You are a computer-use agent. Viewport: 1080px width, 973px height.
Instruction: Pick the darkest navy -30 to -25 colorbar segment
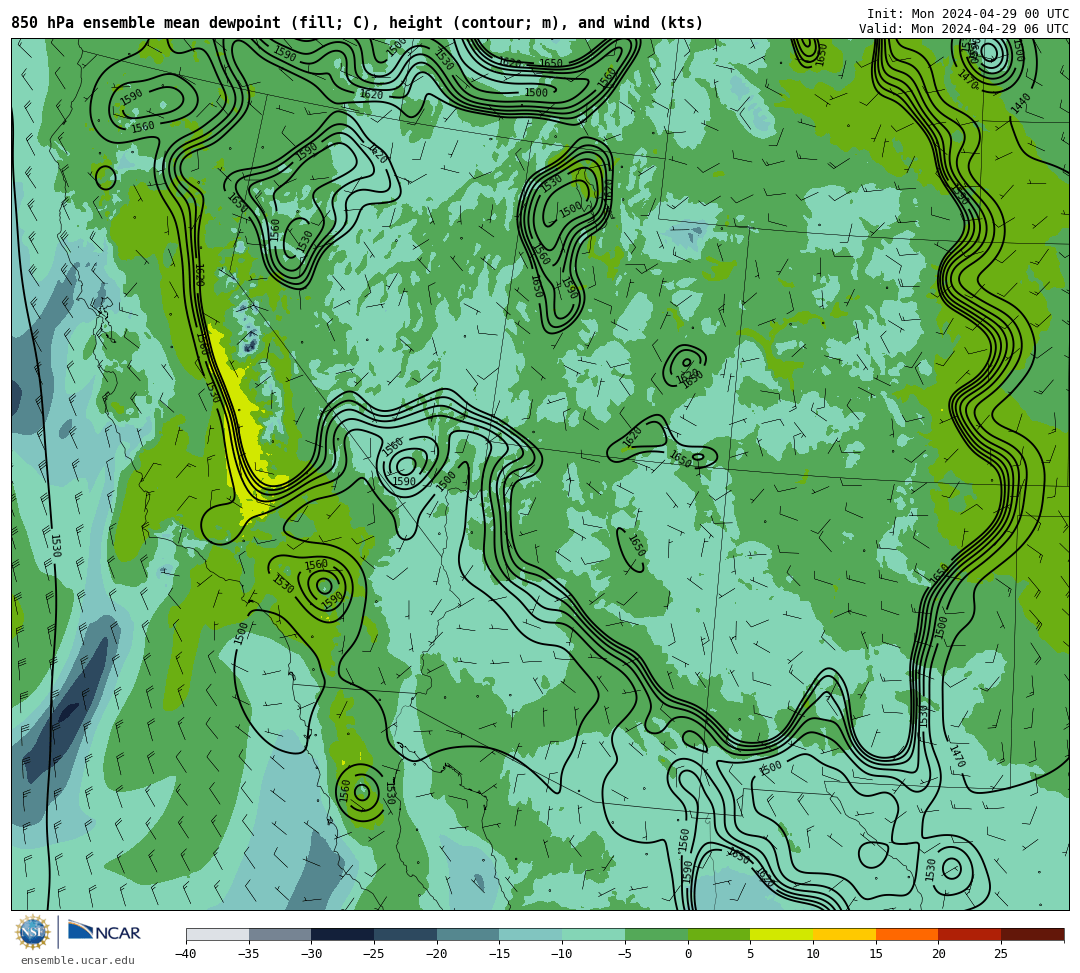(x=342, y=934)
